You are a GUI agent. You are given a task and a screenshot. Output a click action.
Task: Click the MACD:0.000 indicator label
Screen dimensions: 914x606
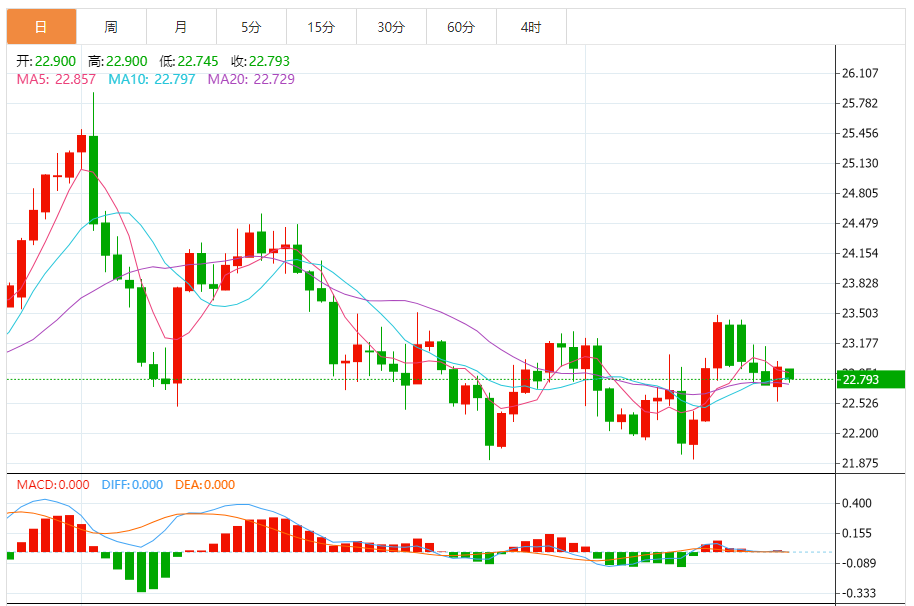click(53, 485)
